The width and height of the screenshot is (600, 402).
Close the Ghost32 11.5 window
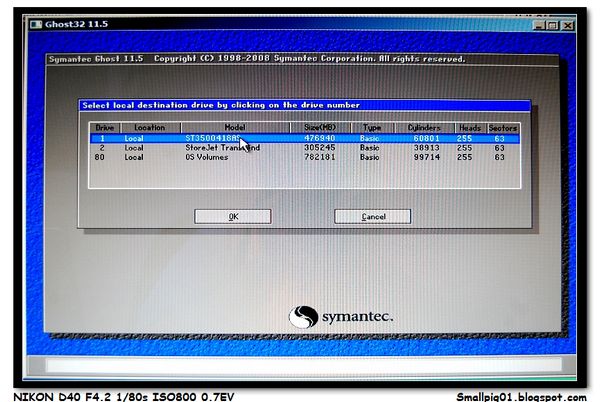[x=568, y=26]
